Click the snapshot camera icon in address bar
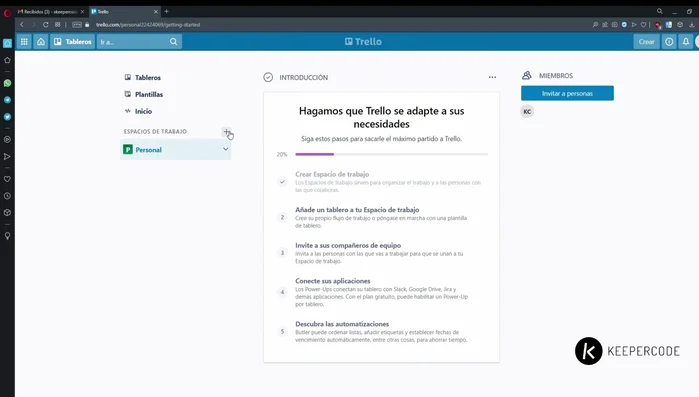The width and height of the screenshot is (699, 397). [x=614, y=25]
